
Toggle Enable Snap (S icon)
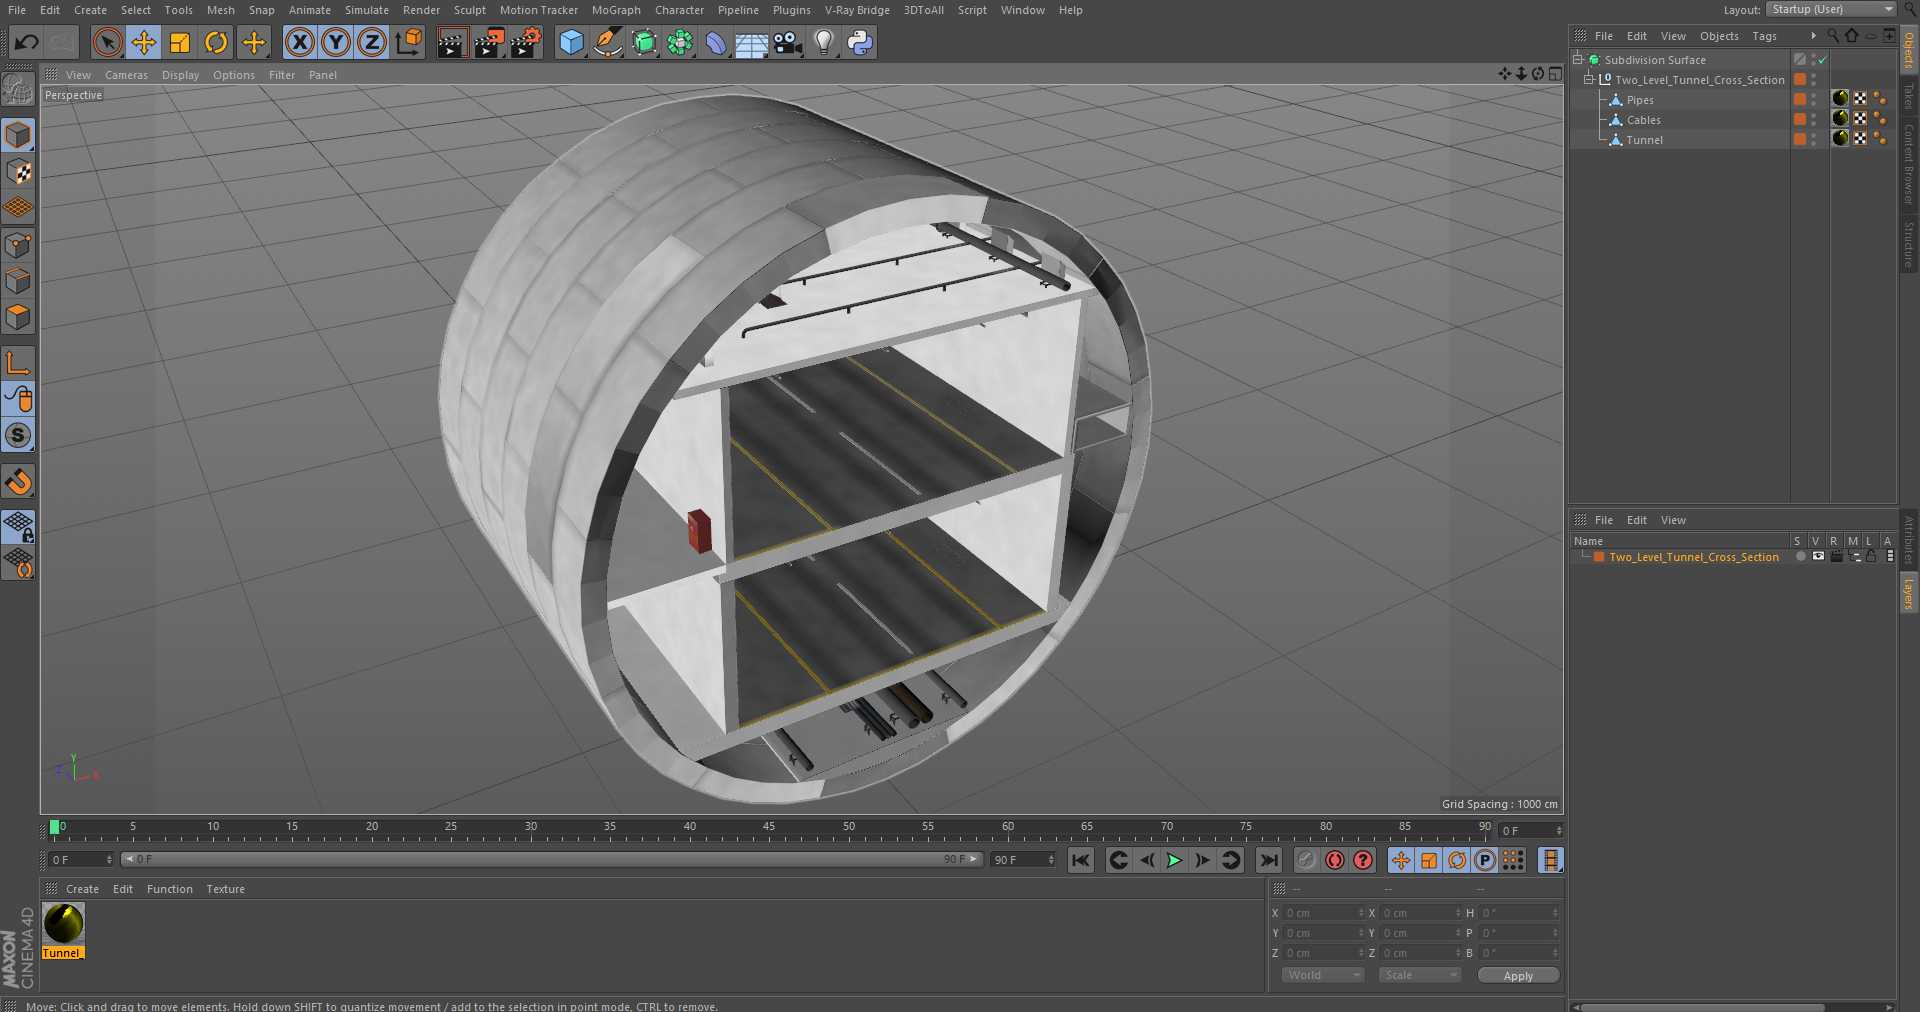click(18, 435)
